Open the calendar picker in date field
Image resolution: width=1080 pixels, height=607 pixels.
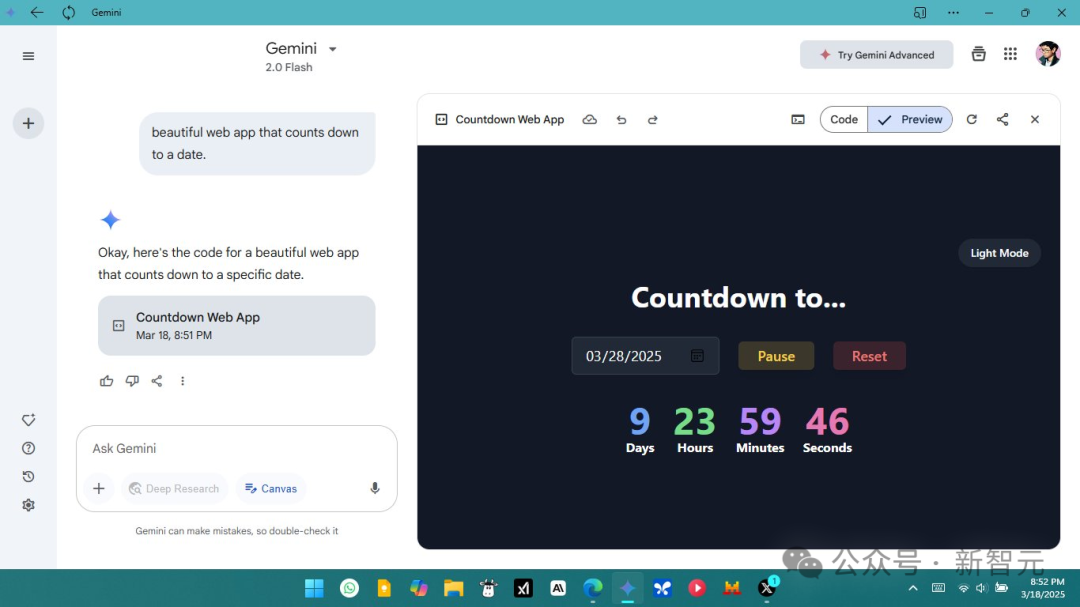pos(697,356)
